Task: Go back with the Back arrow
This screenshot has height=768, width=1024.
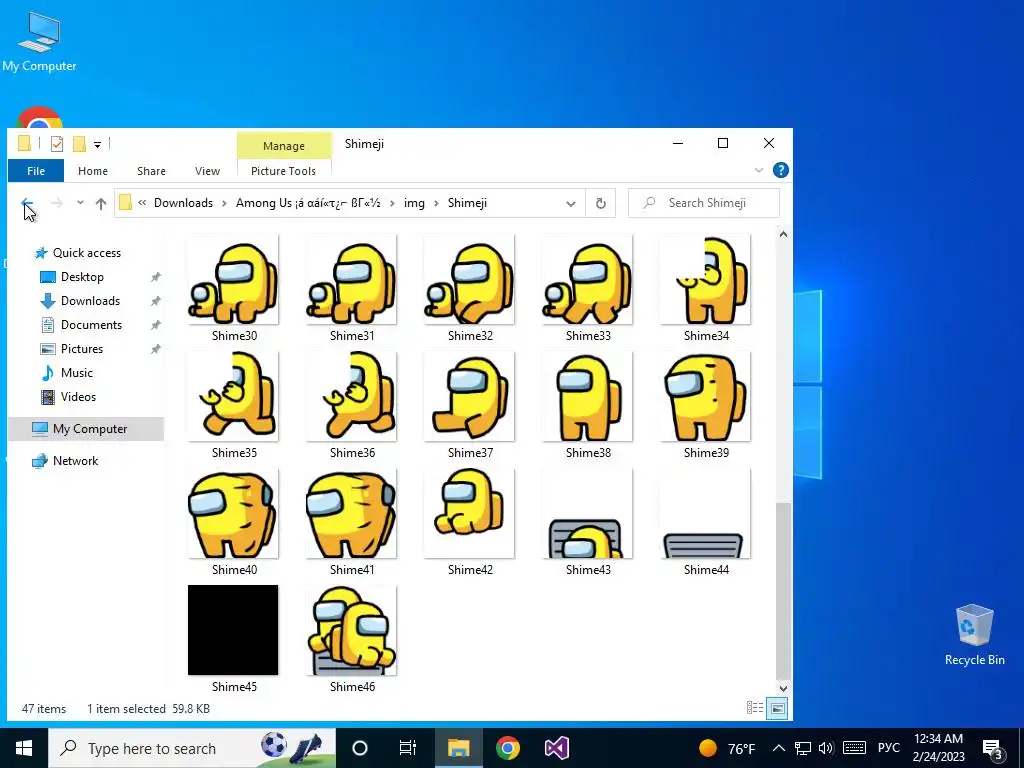Action: (27, 203)
